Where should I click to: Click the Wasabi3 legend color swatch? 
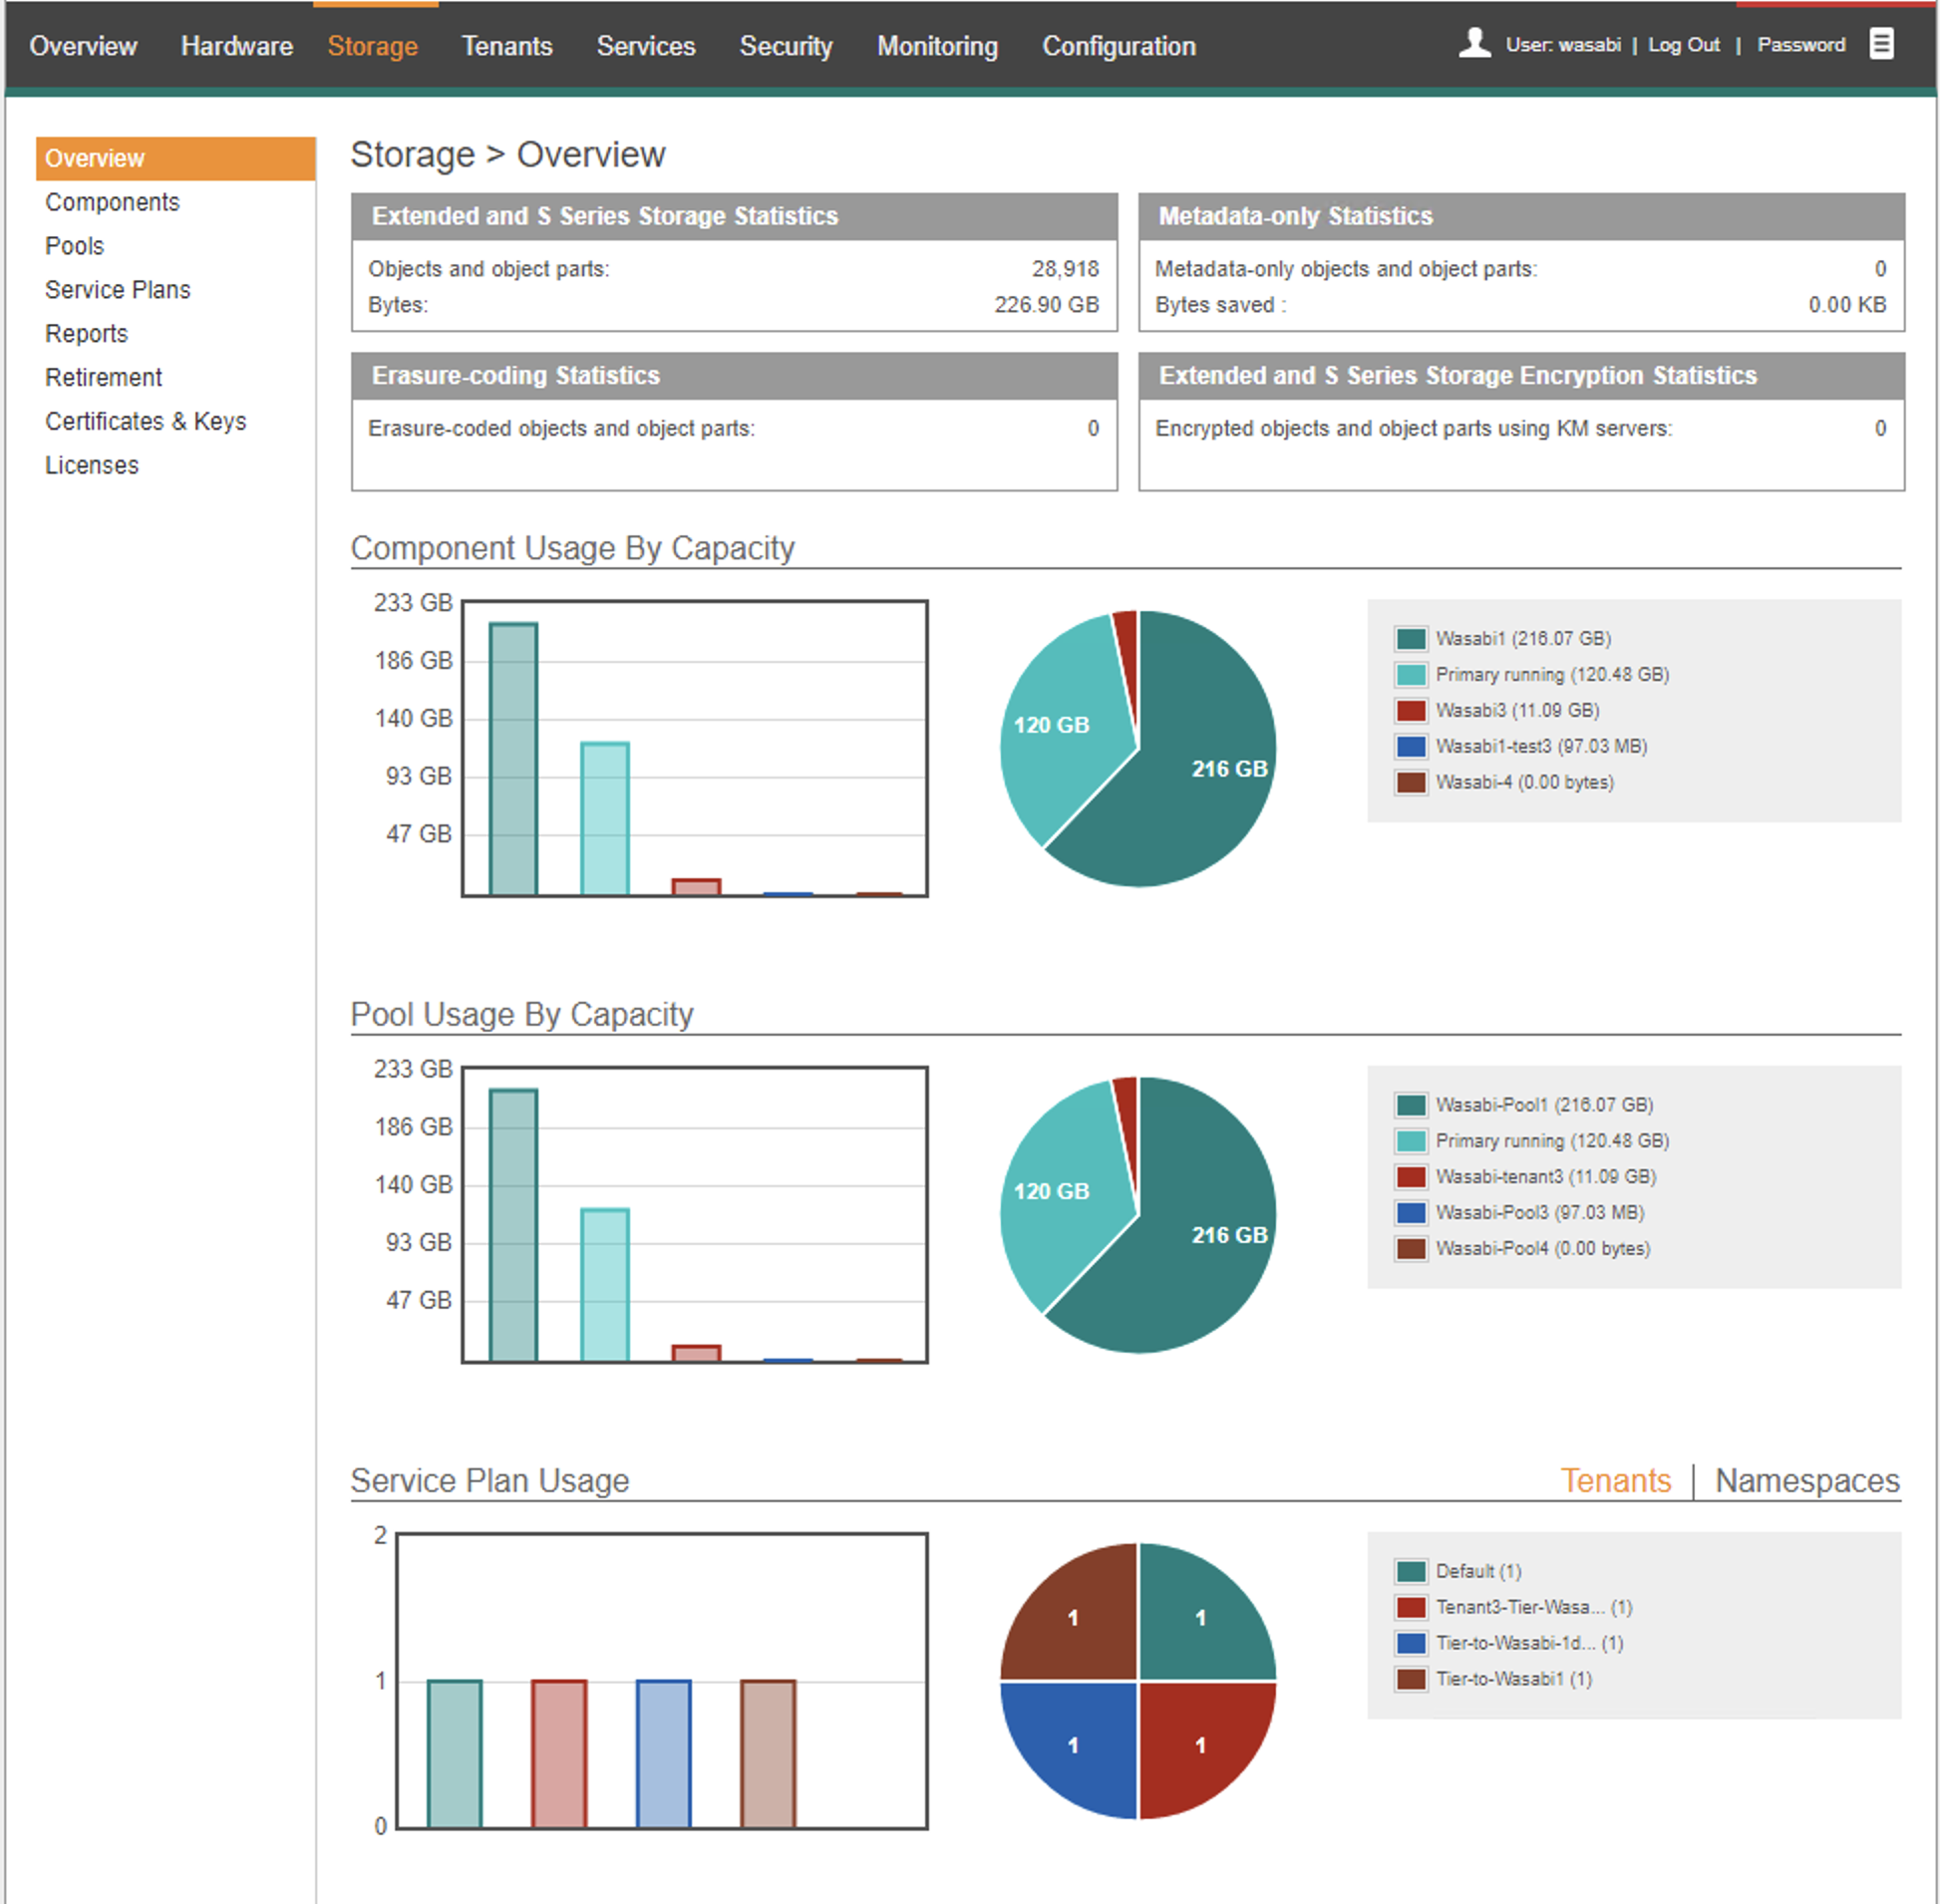(1411, 711)
